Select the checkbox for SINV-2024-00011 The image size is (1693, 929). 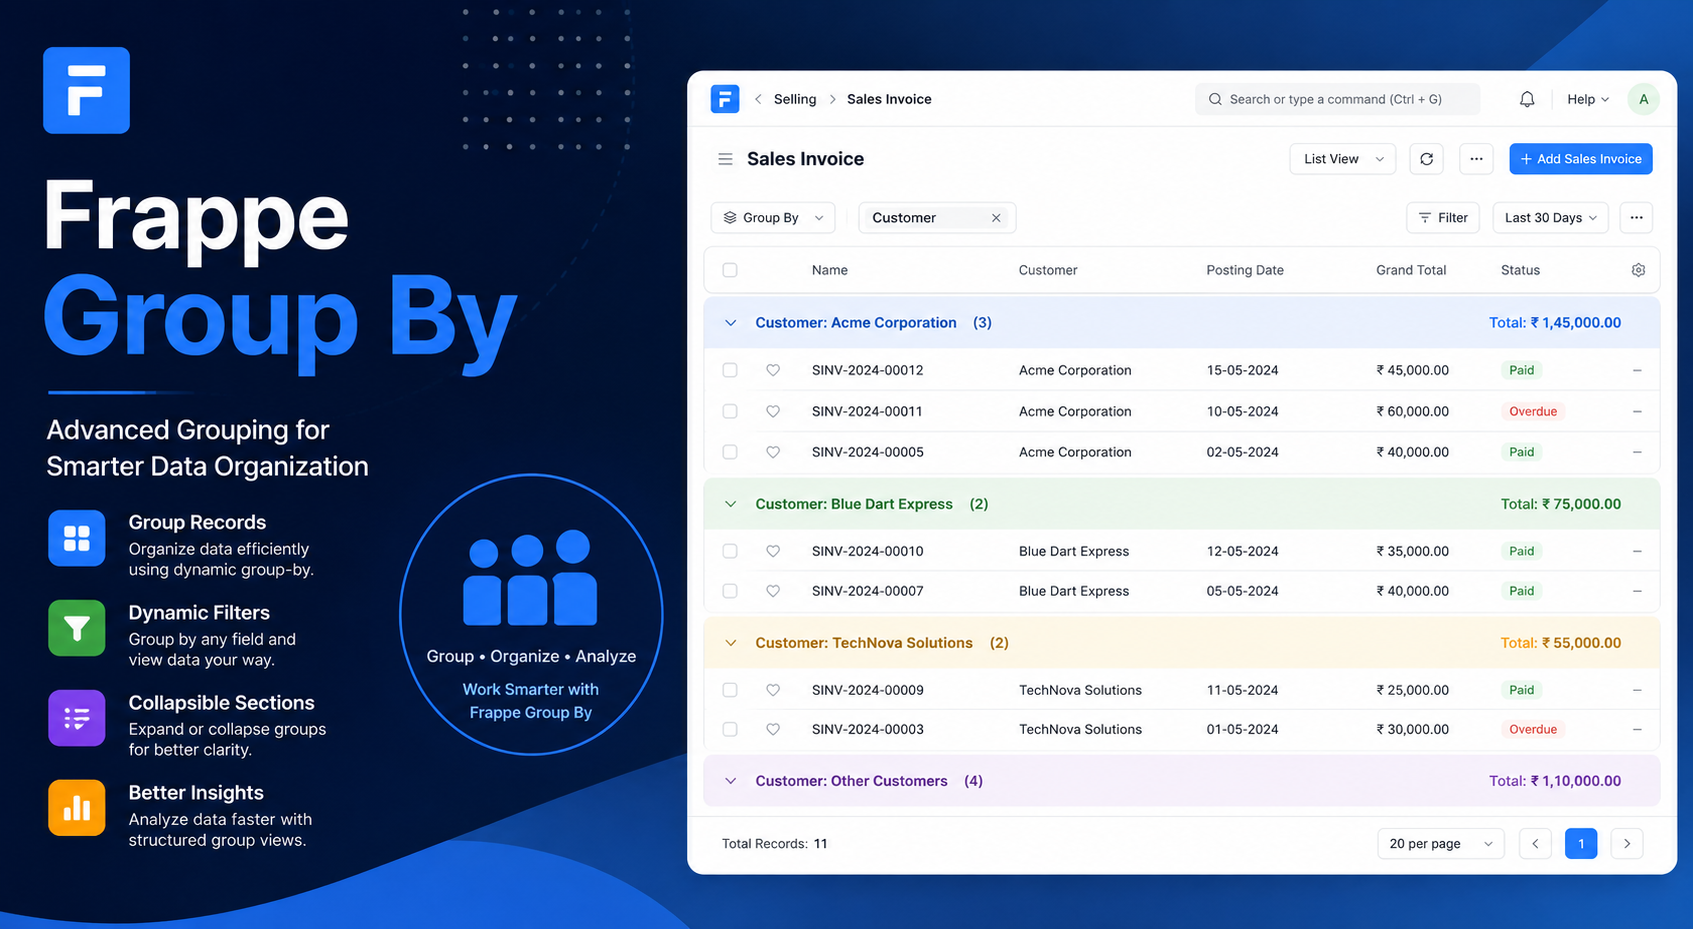tap(730, 411)
